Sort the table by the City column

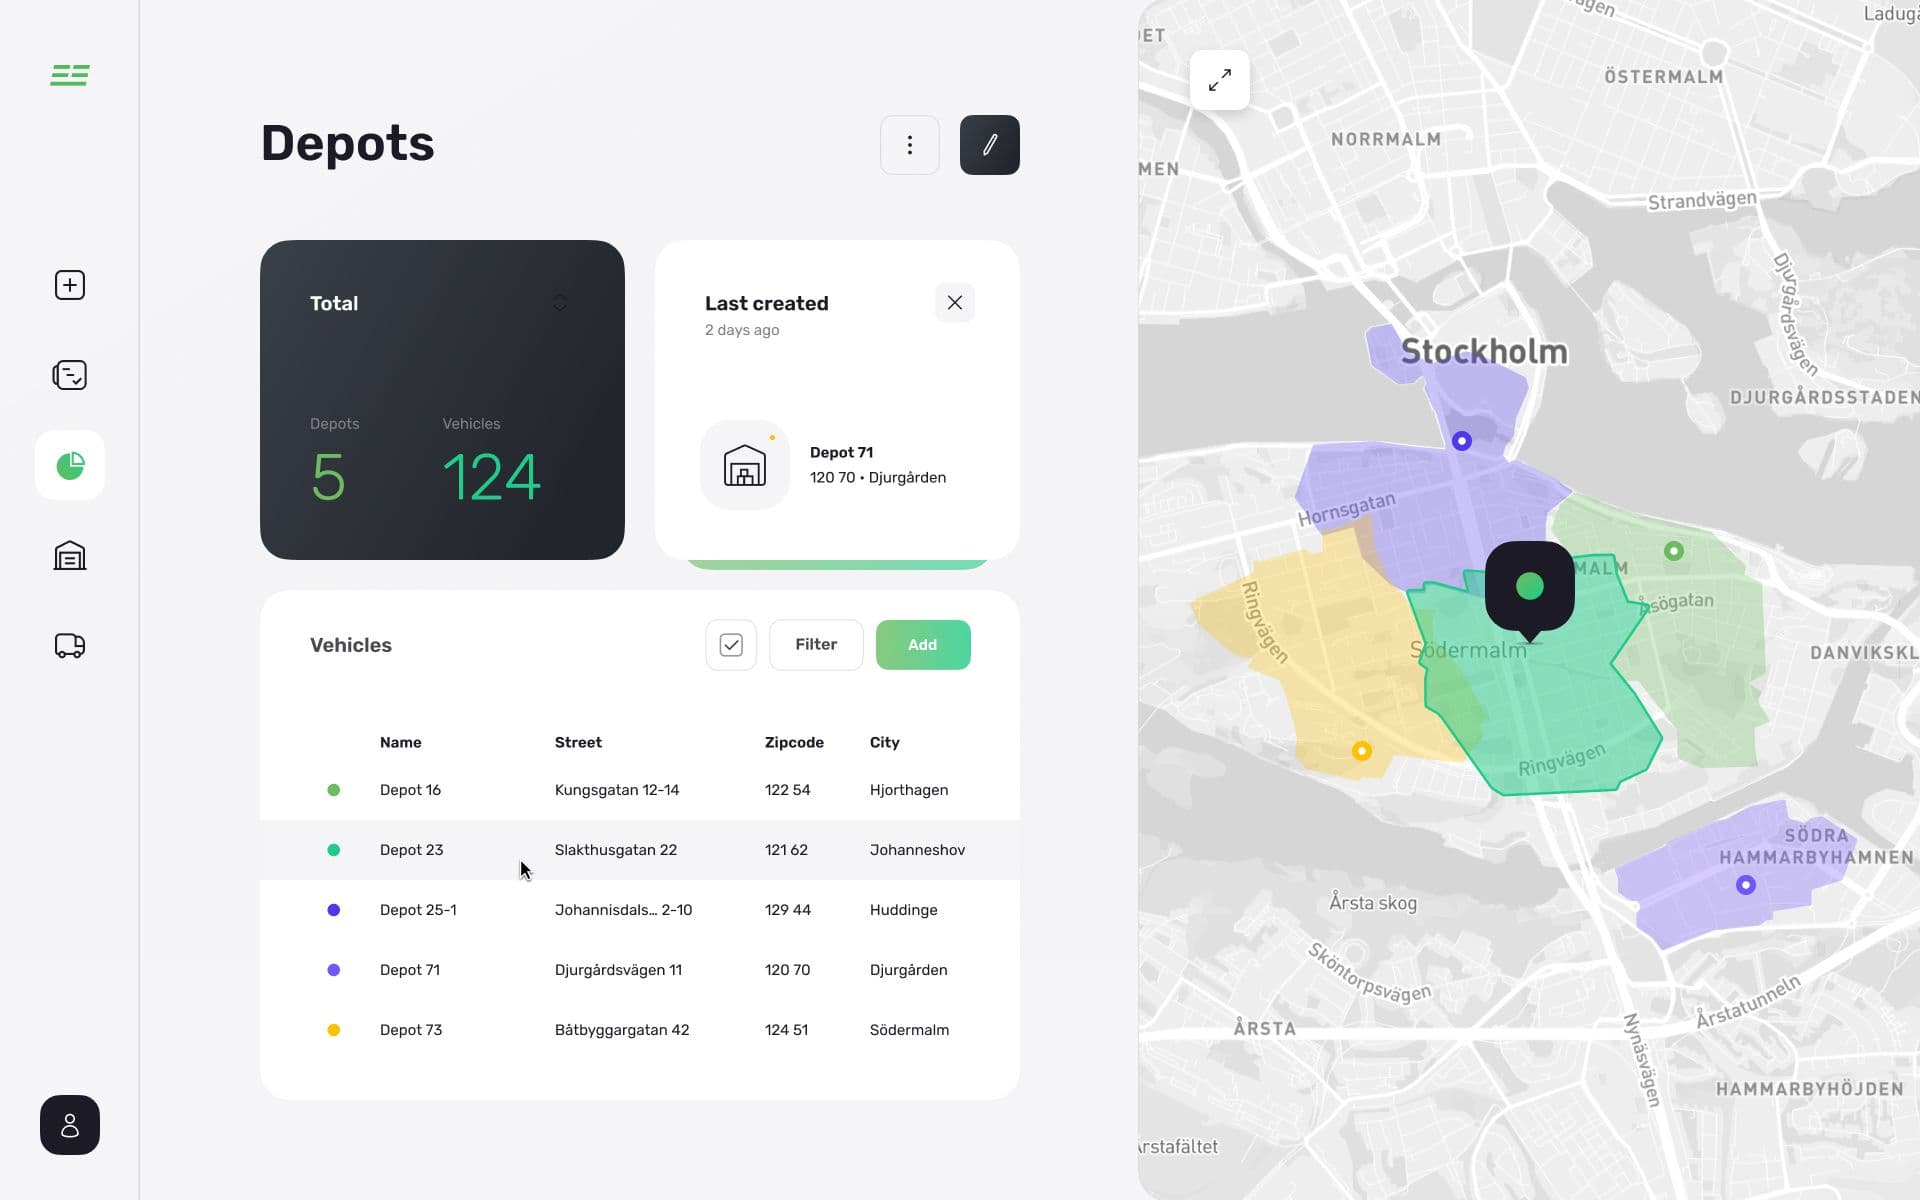(885, 742)
